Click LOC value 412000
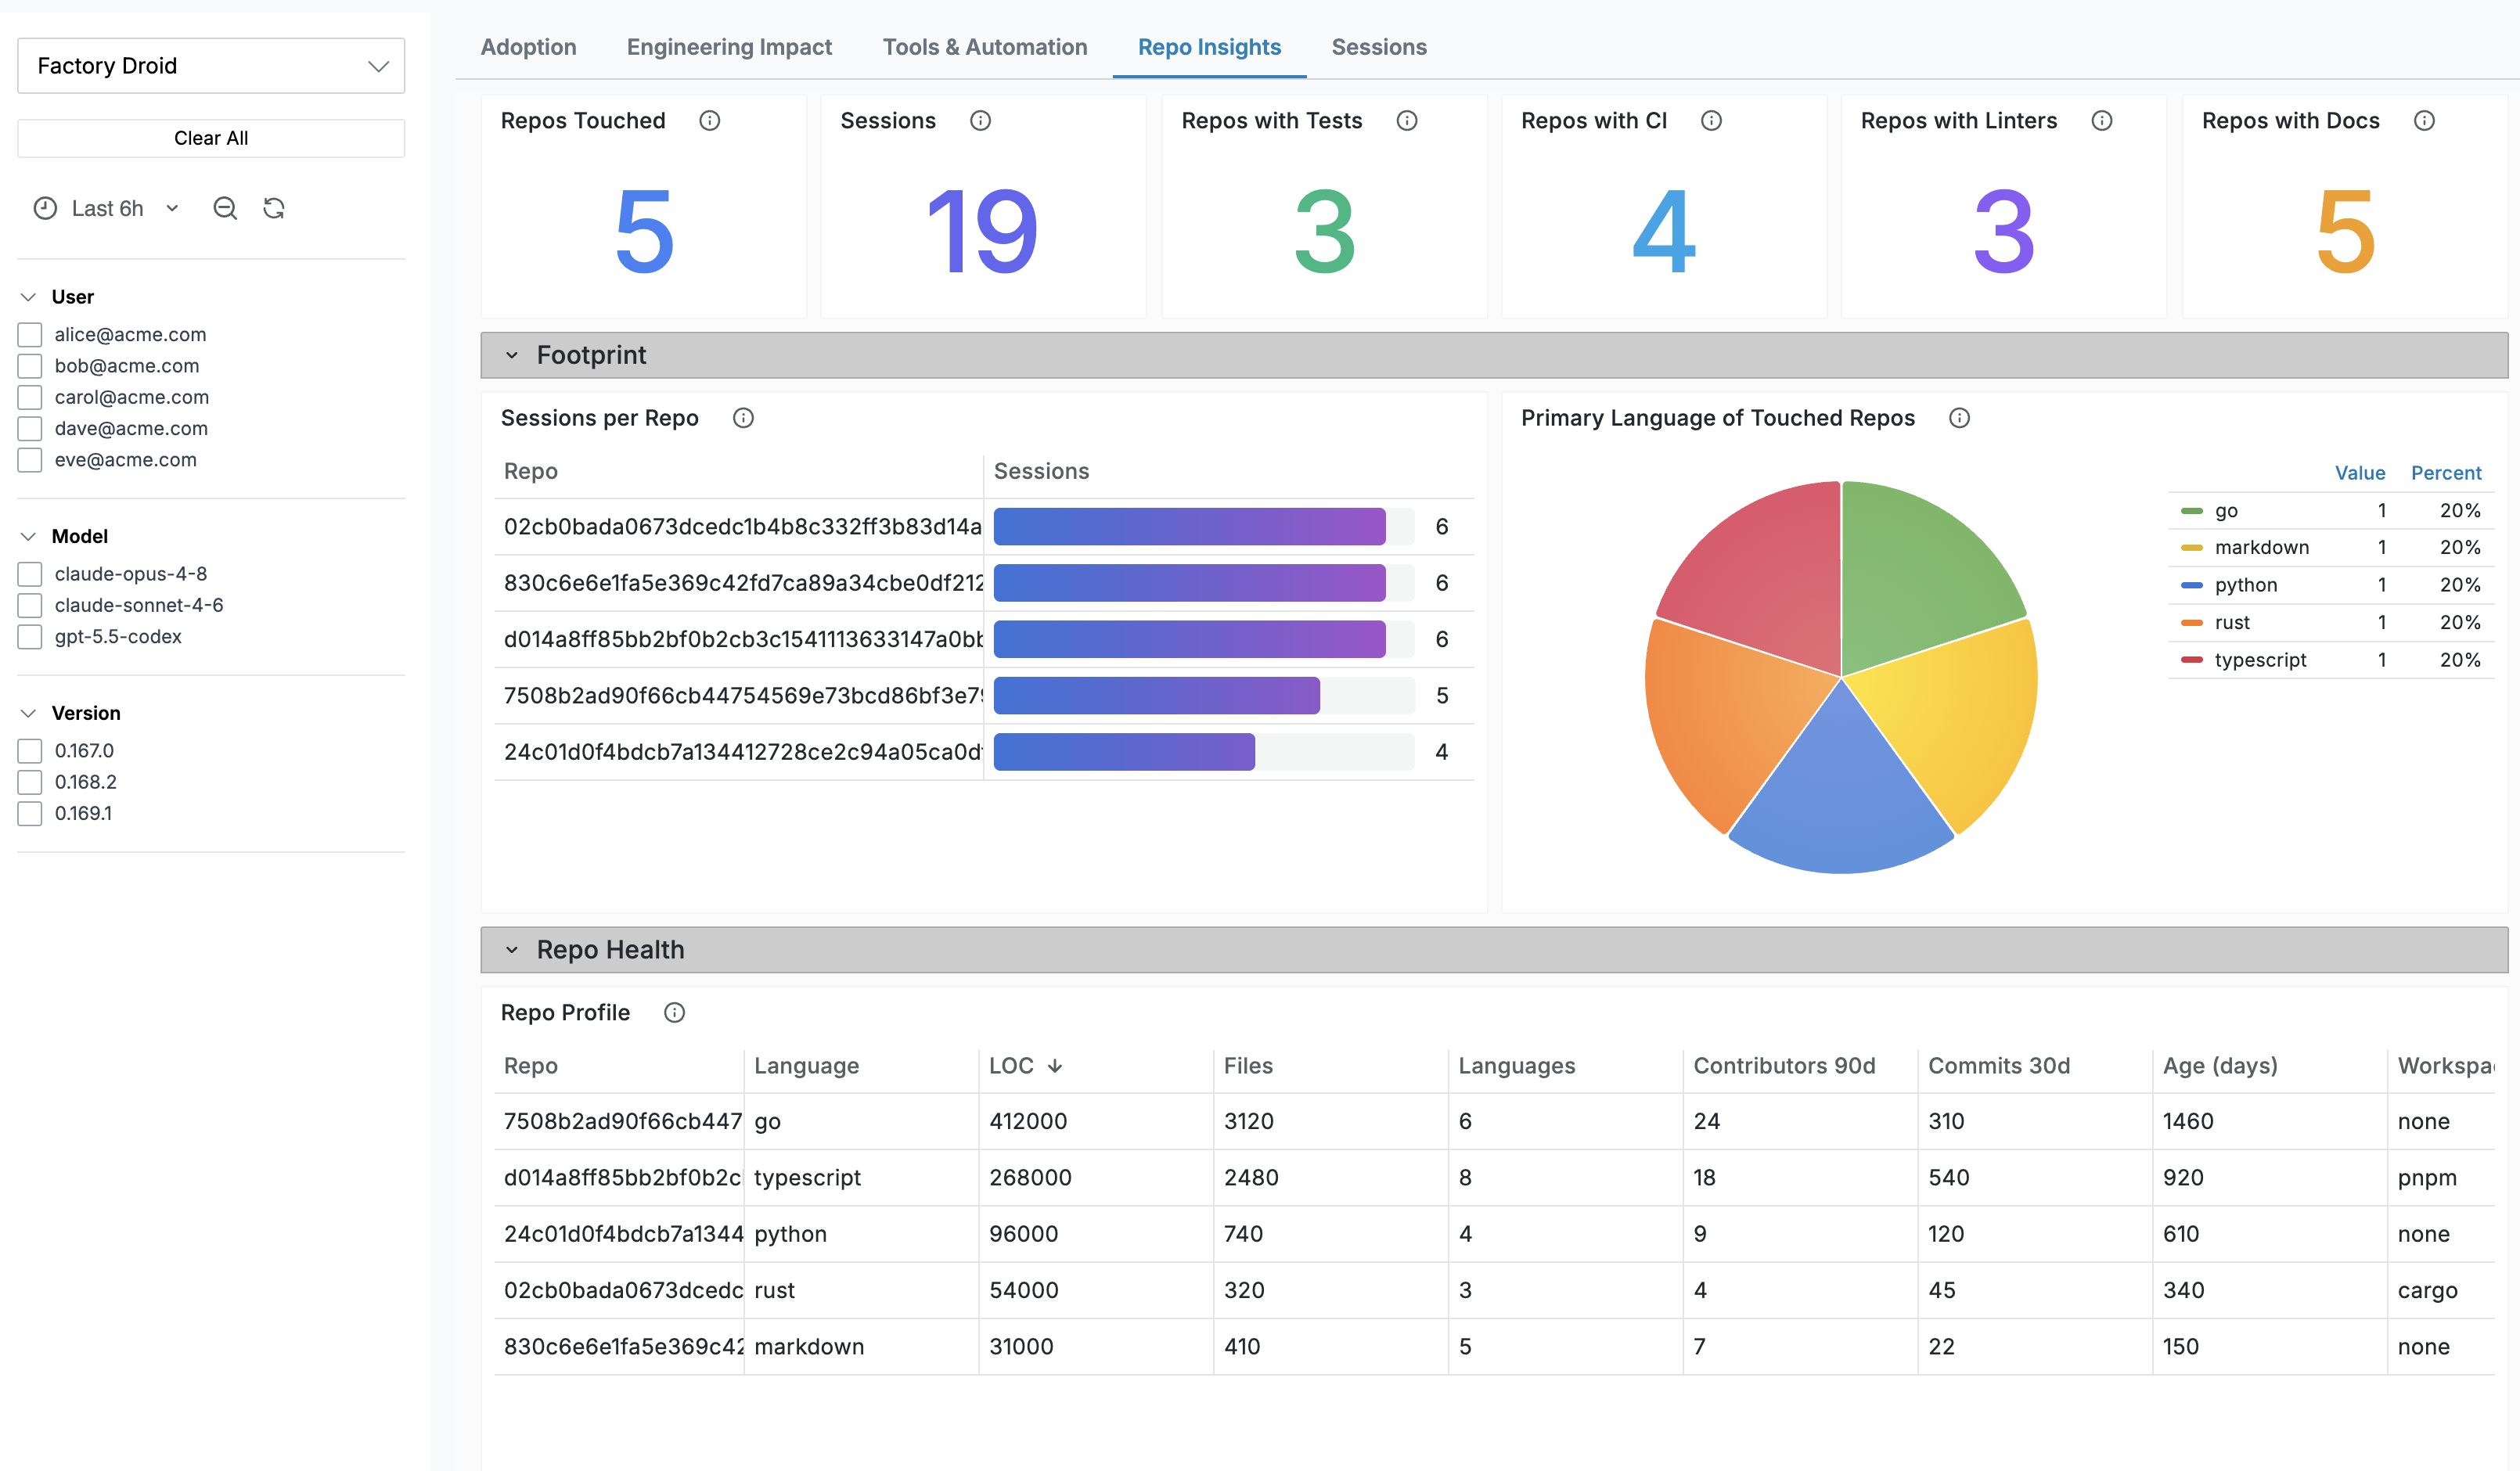 1028,1122
